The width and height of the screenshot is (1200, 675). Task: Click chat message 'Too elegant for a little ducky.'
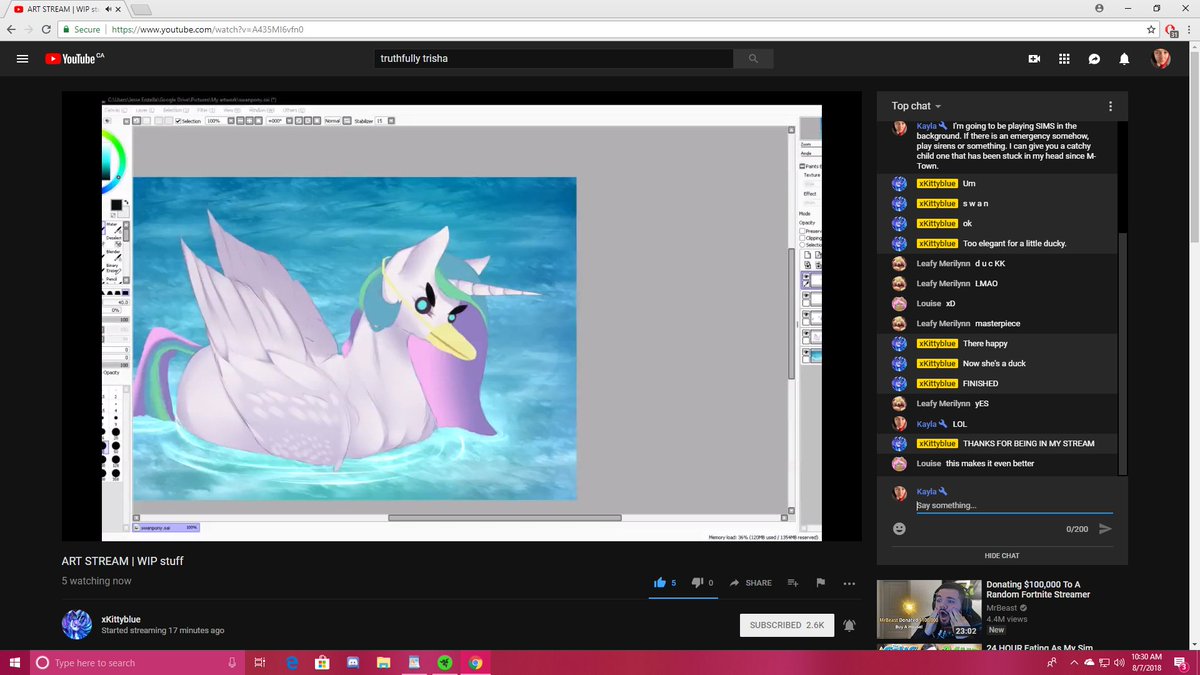[1014, 243]
